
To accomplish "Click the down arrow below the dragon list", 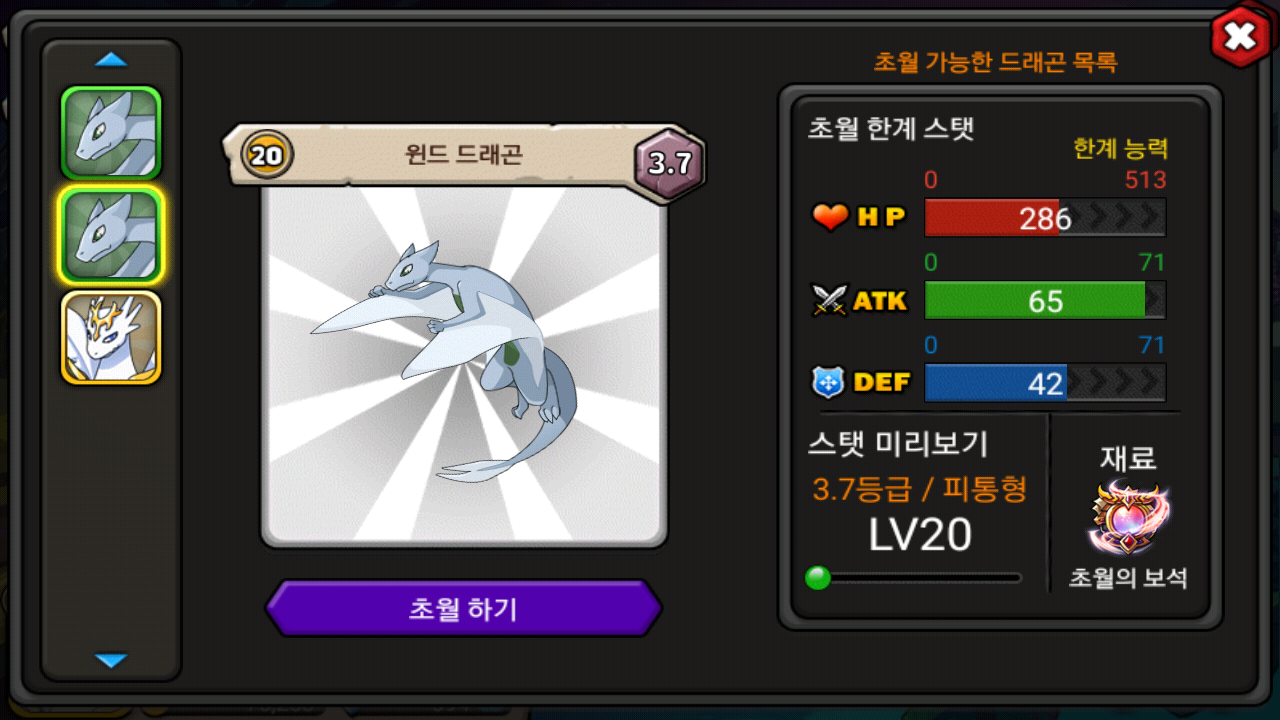I will [111, 660].
